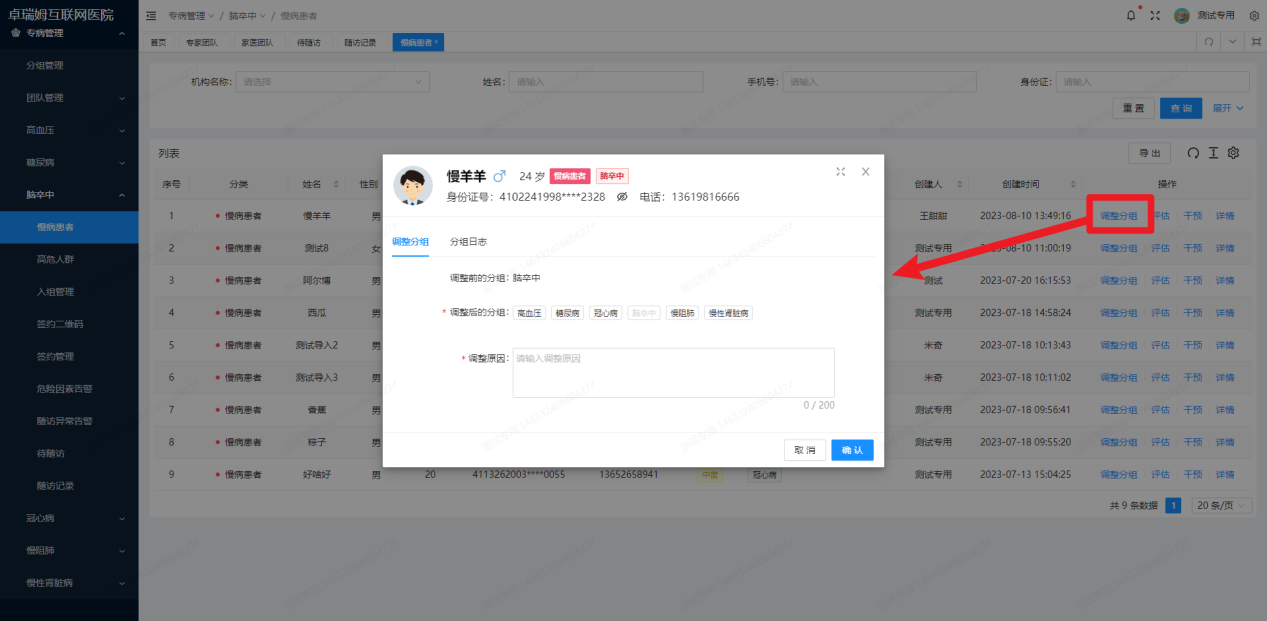Expand 团队管理 in the sidebar
1267x621 pixels.
(69, 98)
